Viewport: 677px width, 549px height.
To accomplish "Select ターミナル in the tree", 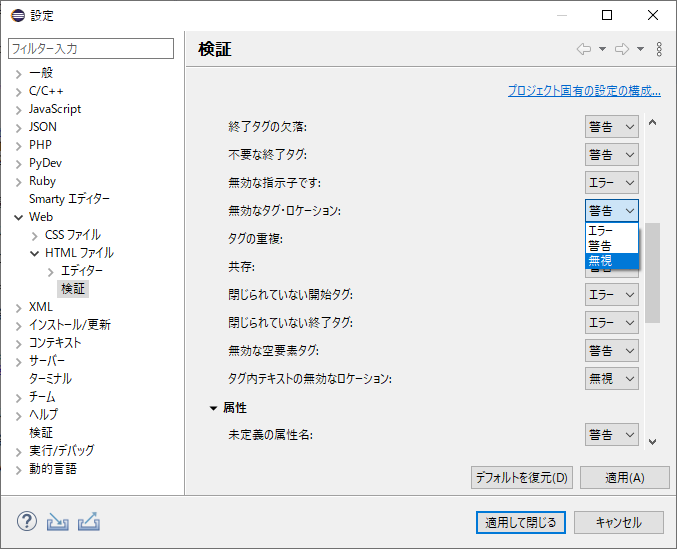I will coord(50,379).
